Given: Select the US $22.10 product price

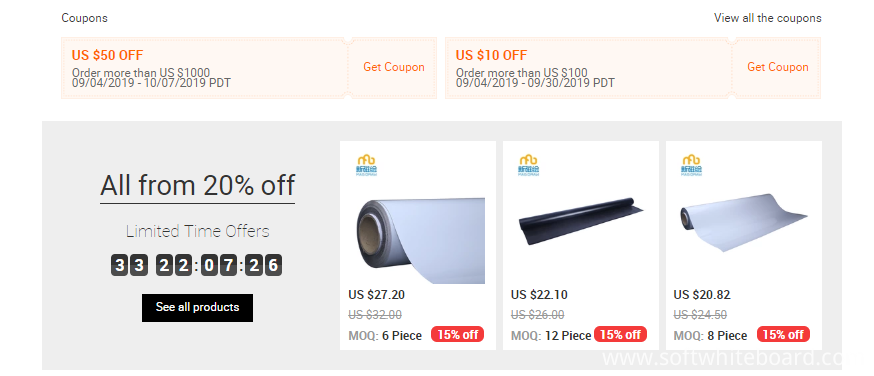Looking at the screenshot, I should [x=539, y=295].
